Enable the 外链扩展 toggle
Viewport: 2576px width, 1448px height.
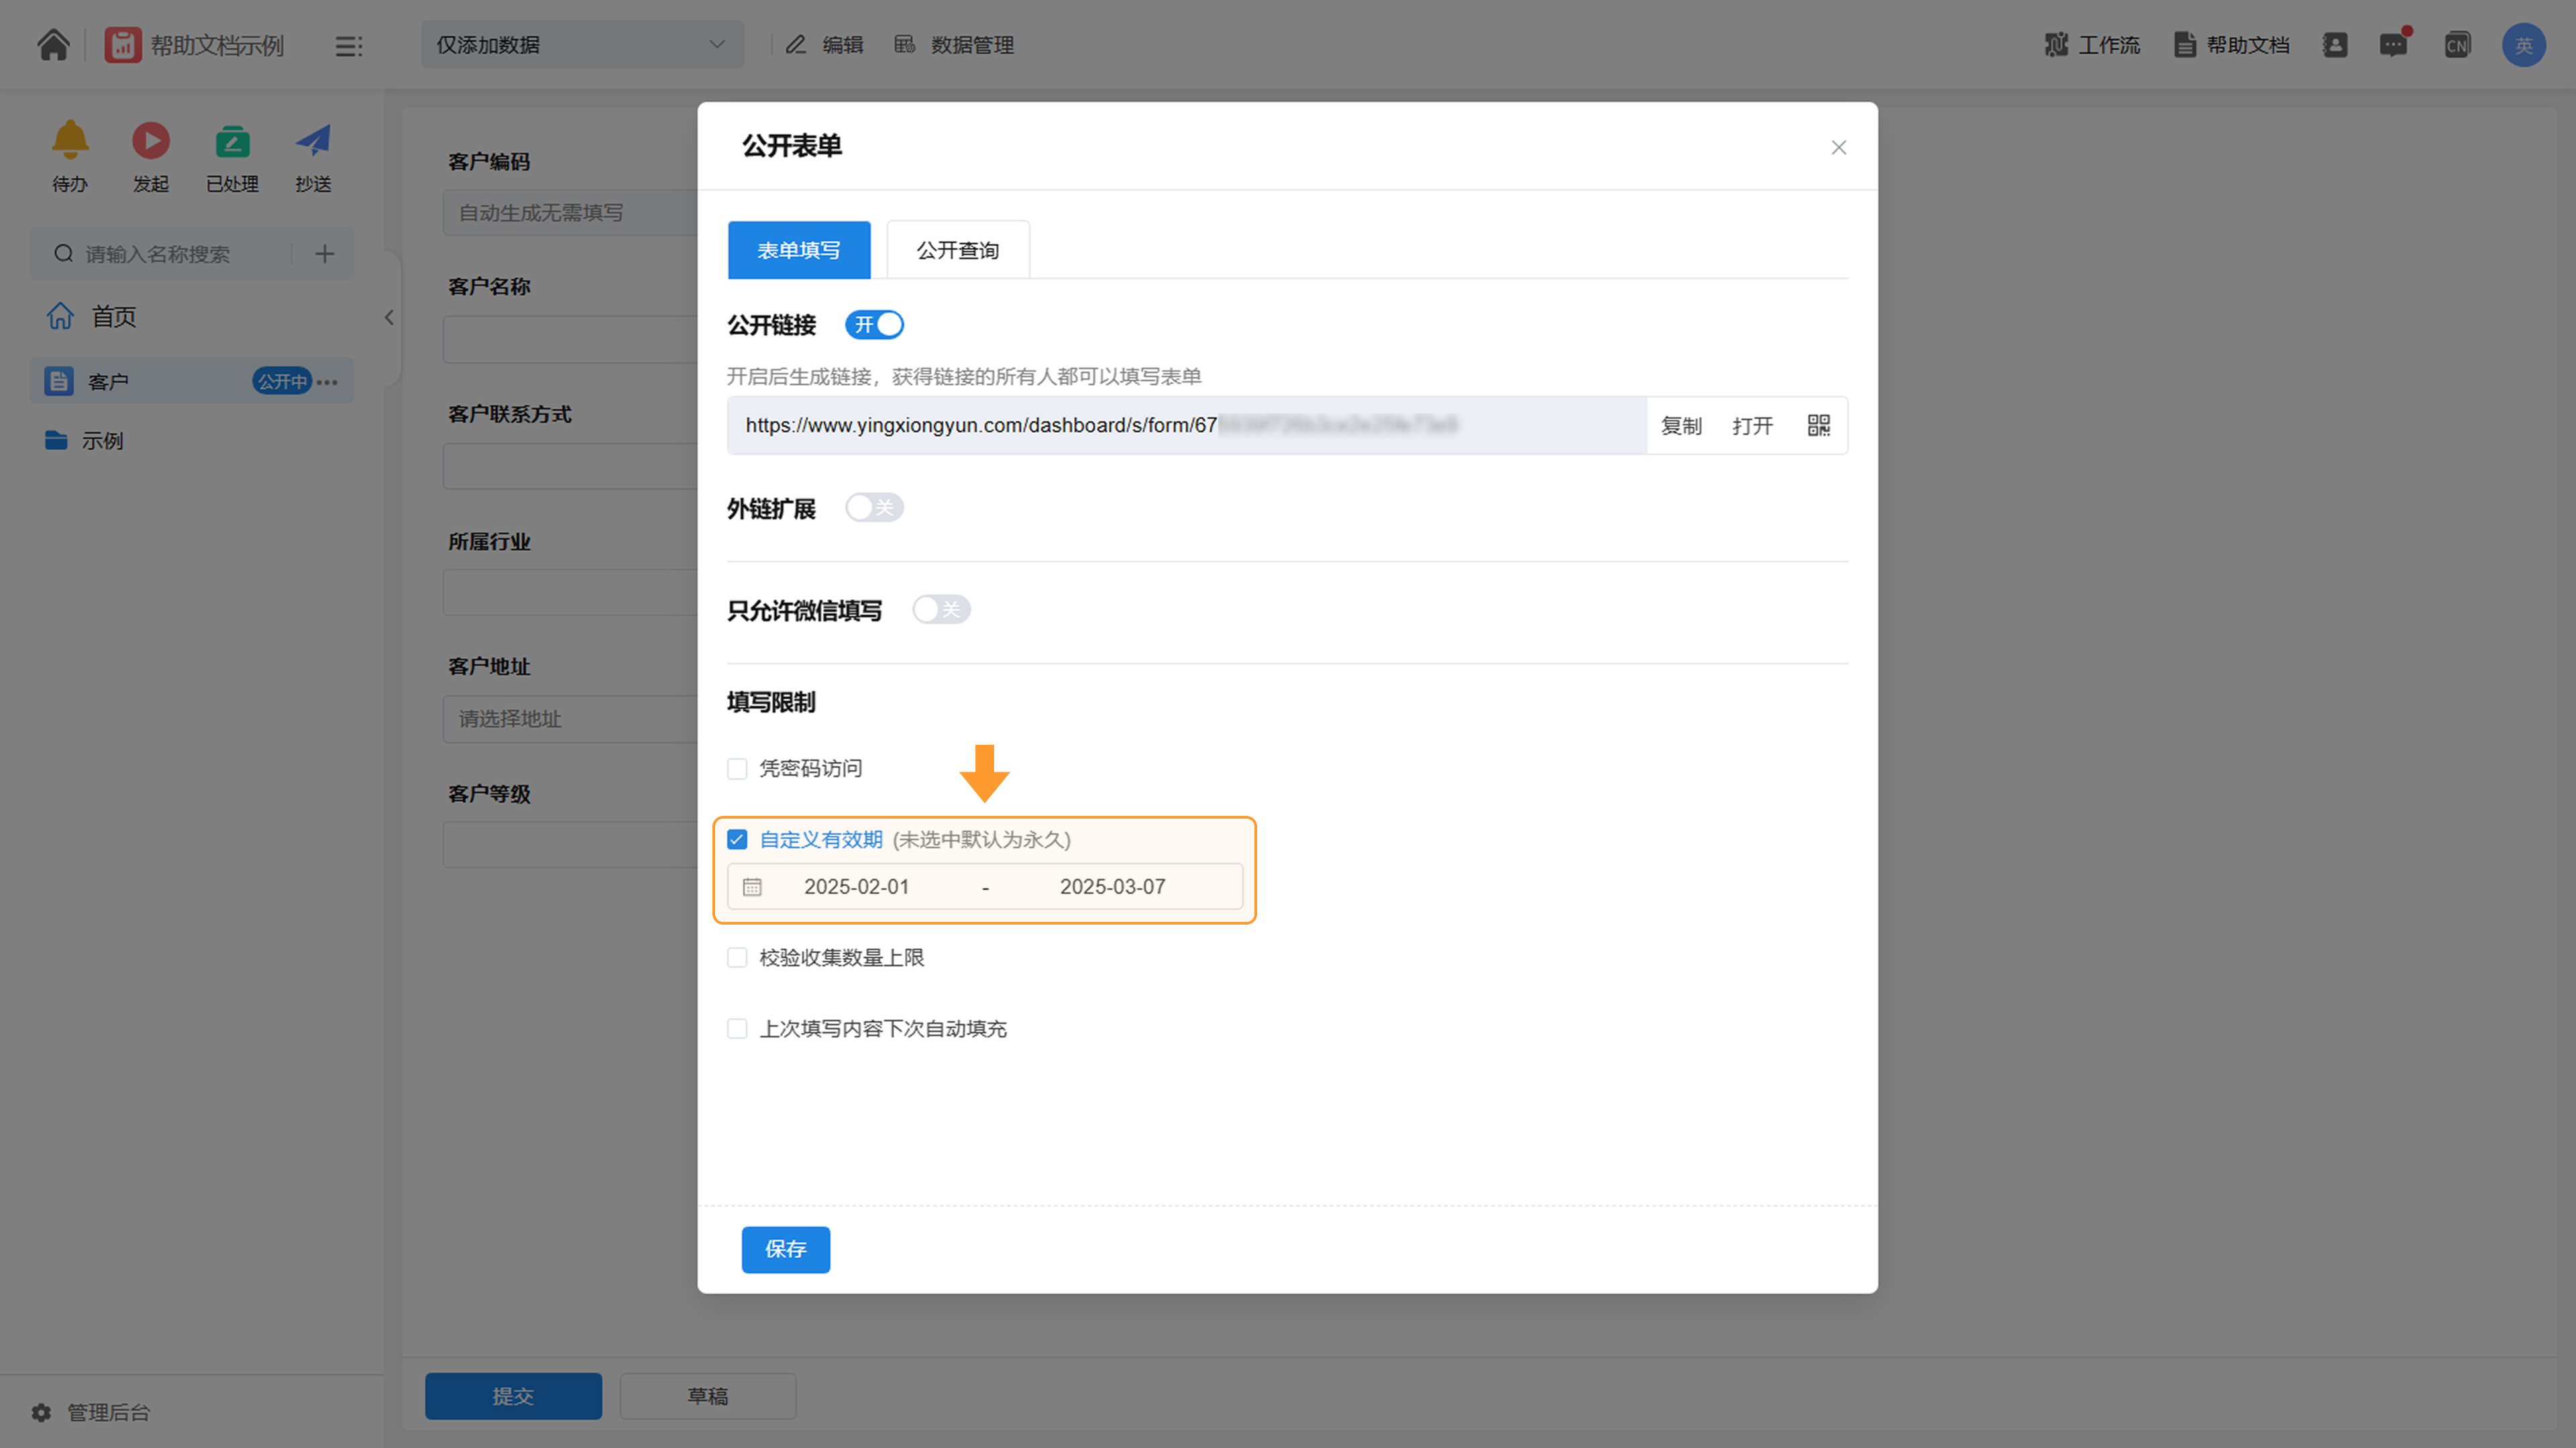click(874, 508)
